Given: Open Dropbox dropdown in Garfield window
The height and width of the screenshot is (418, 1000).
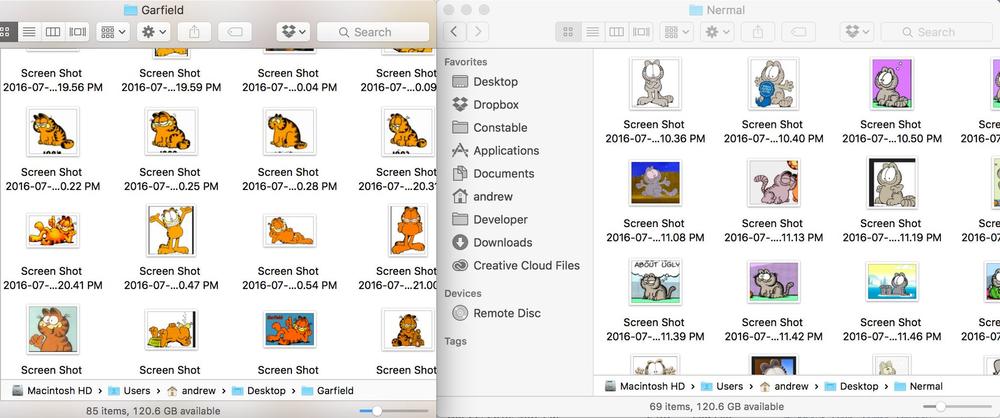Looking at the screenshot, I should click(x=293, y=31).
